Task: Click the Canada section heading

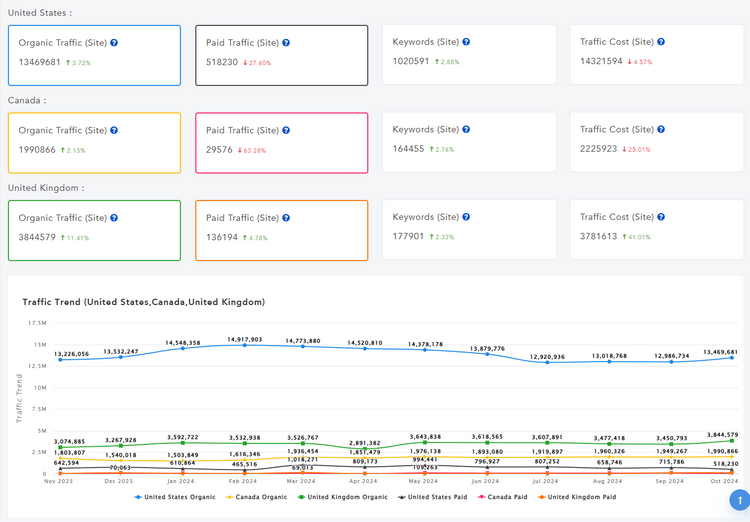Action: coord(27,100)
